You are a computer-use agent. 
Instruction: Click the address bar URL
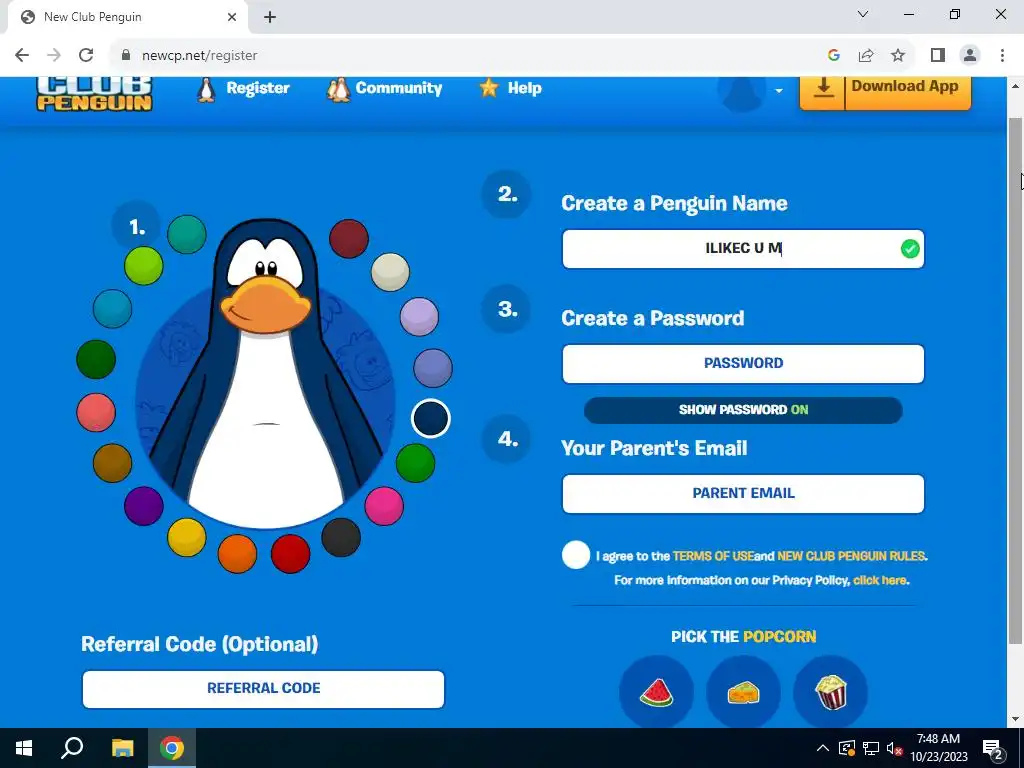tap(200, 56)
